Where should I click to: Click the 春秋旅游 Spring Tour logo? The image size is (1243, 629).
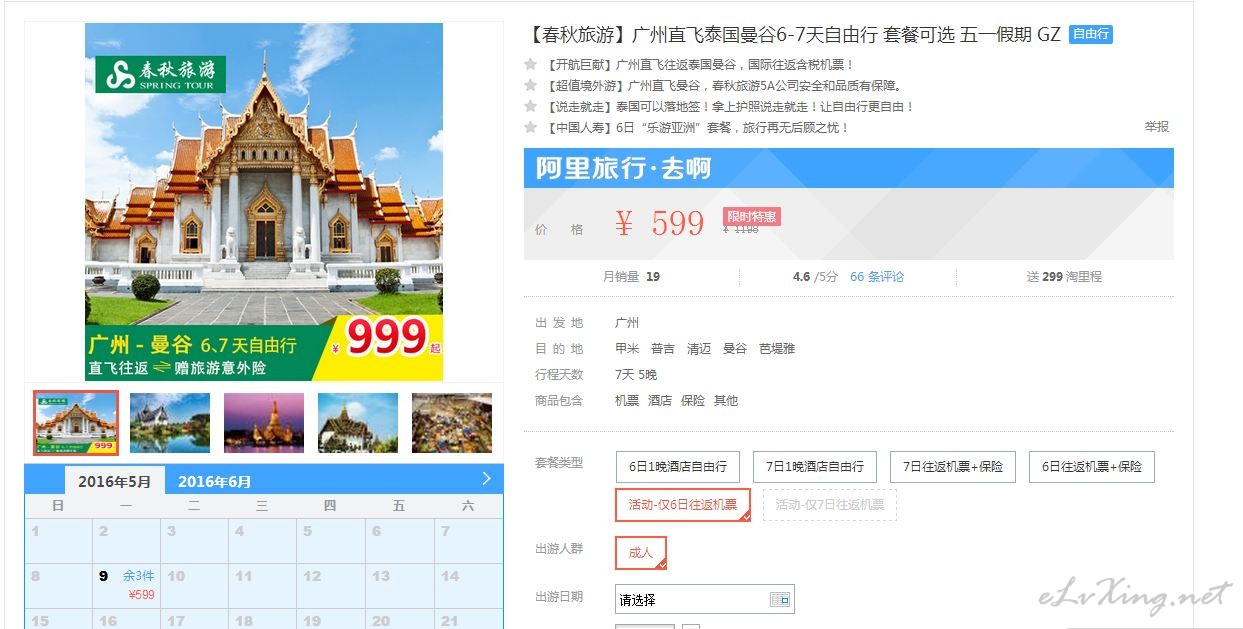pyautogui.click(x=161, y=75)
